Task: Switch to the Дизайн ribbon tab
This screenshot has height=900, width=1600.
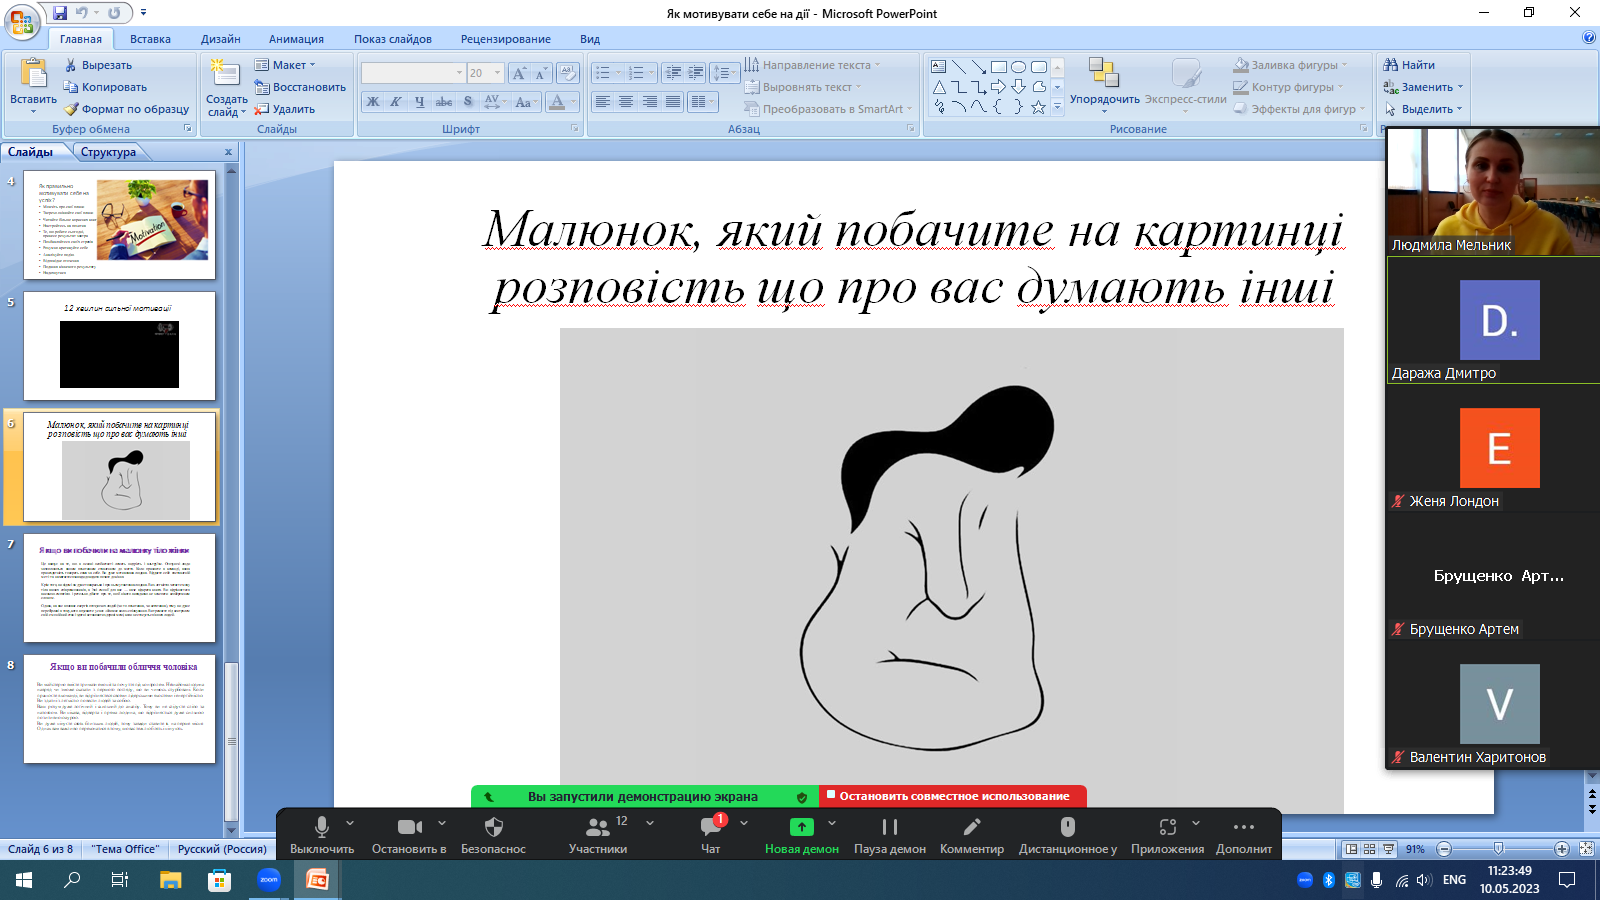Action: point(221,39)
